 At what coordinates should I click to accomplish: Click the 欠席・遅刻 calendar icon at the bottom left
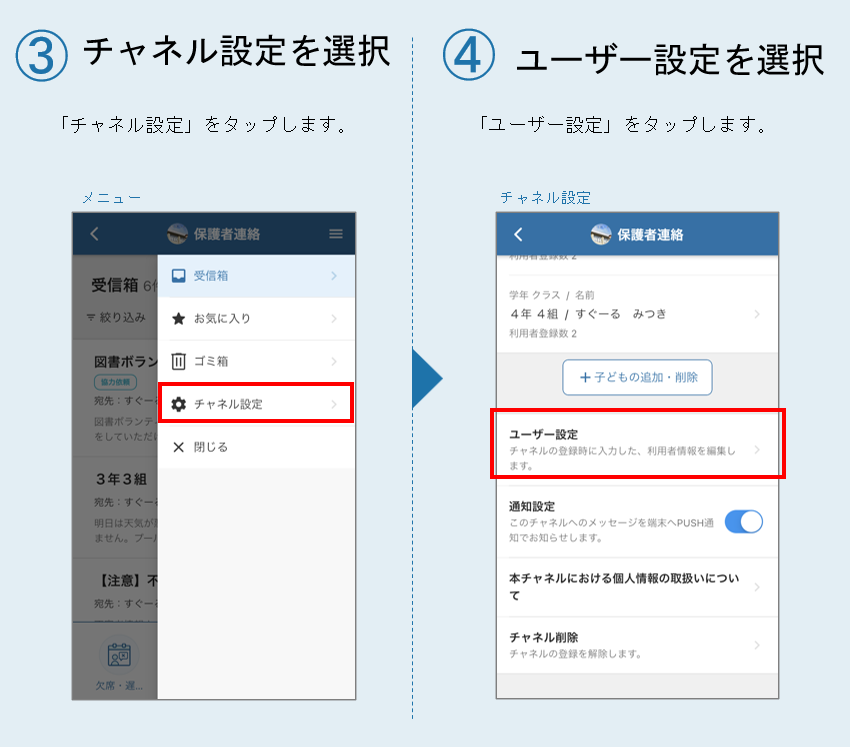click(119, 654)
